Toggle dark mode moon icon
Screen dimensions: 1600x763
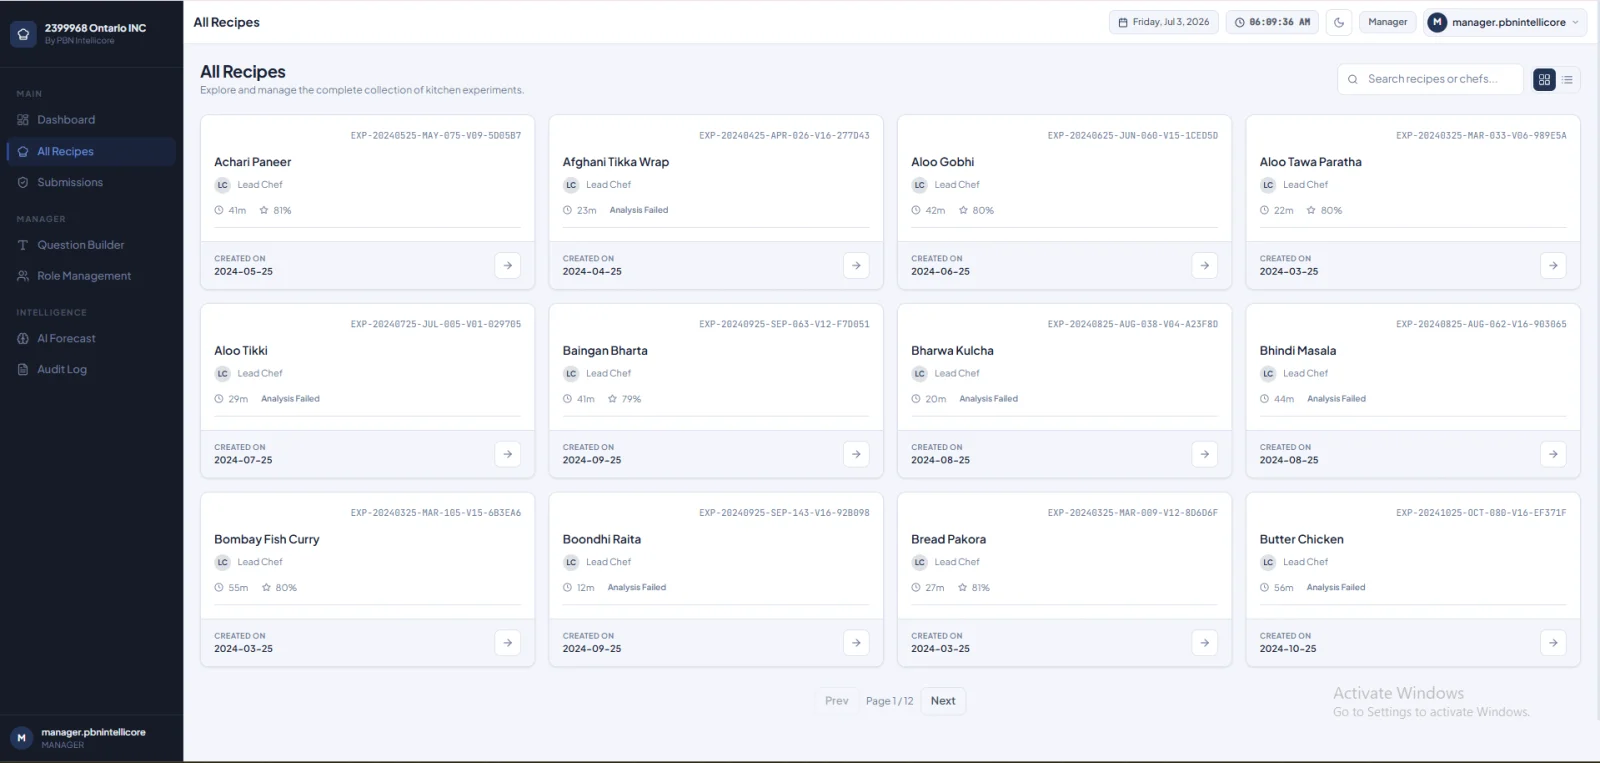[x=1339, y=22]
